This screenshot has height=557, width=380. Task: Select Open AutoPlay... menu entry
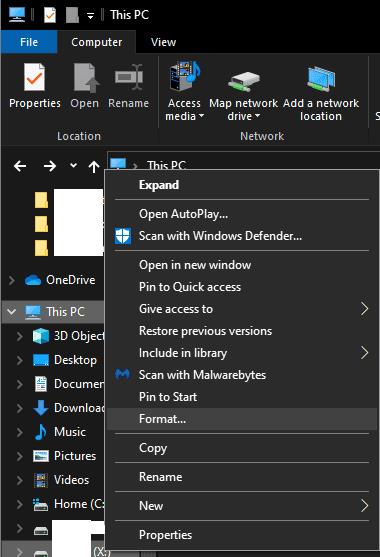(x=241, y=214)
